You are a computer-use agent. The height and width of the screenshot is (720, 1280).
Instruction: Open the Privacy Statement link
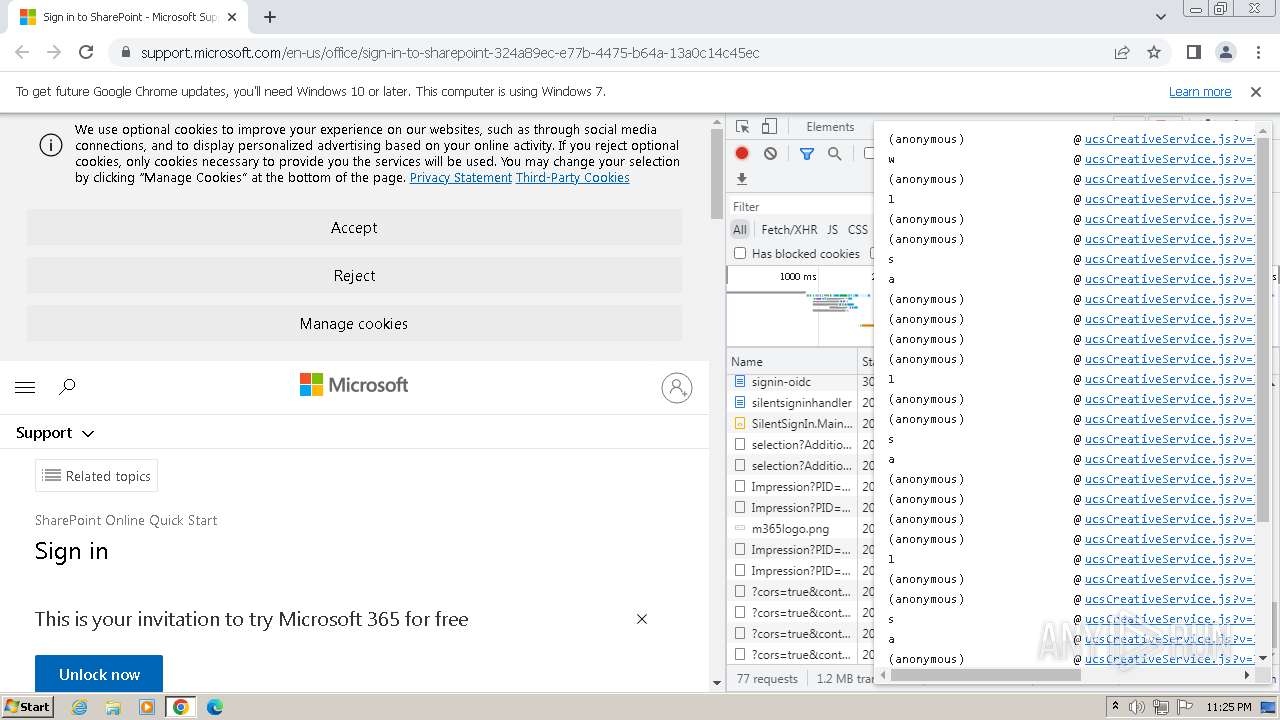[x=461, y=178]
